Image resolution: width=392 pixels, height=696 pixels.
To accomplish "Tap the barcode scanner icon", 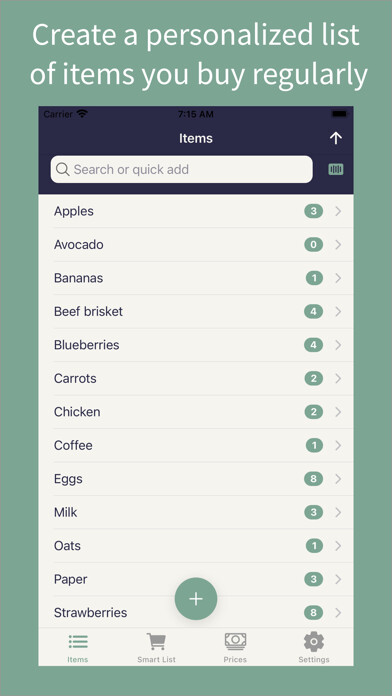I will pyautogui.click(x=336, y=169).
